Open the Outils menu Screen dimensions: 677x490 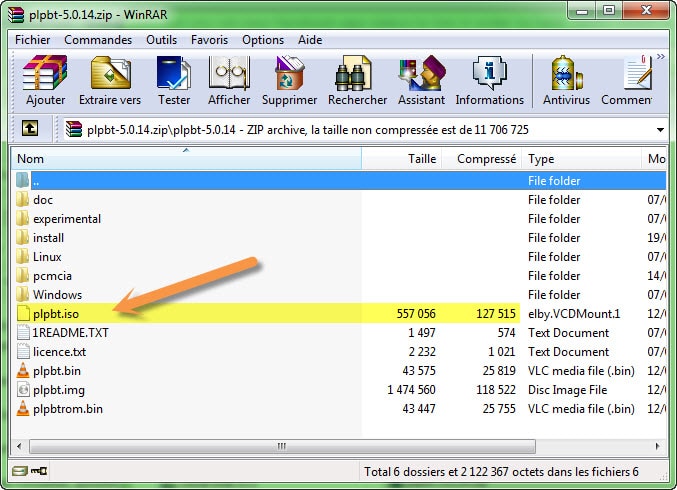point(161,40)
